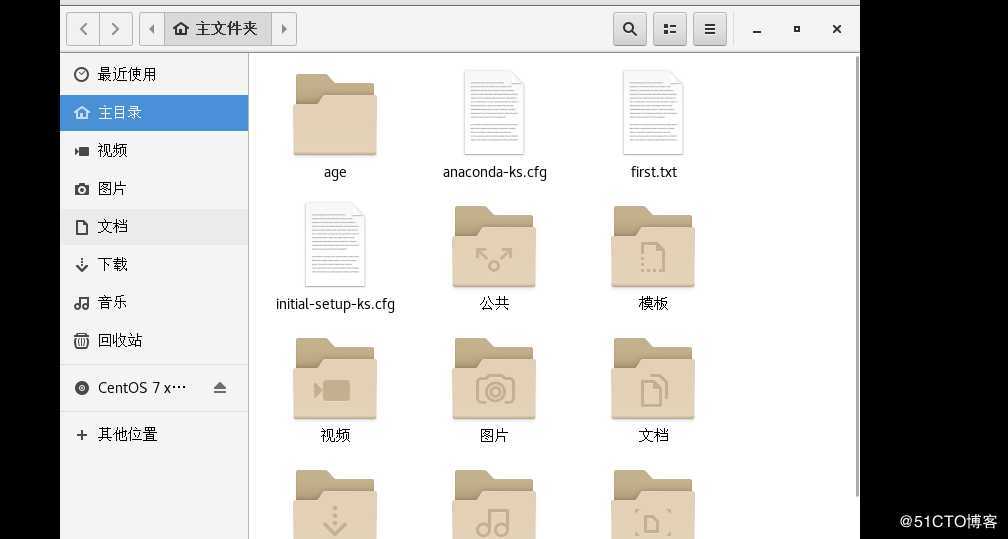This screenshot has width=1008, height=539.
Task: Click the file view vertical scrollbar
Action: [x=856, y=277]
